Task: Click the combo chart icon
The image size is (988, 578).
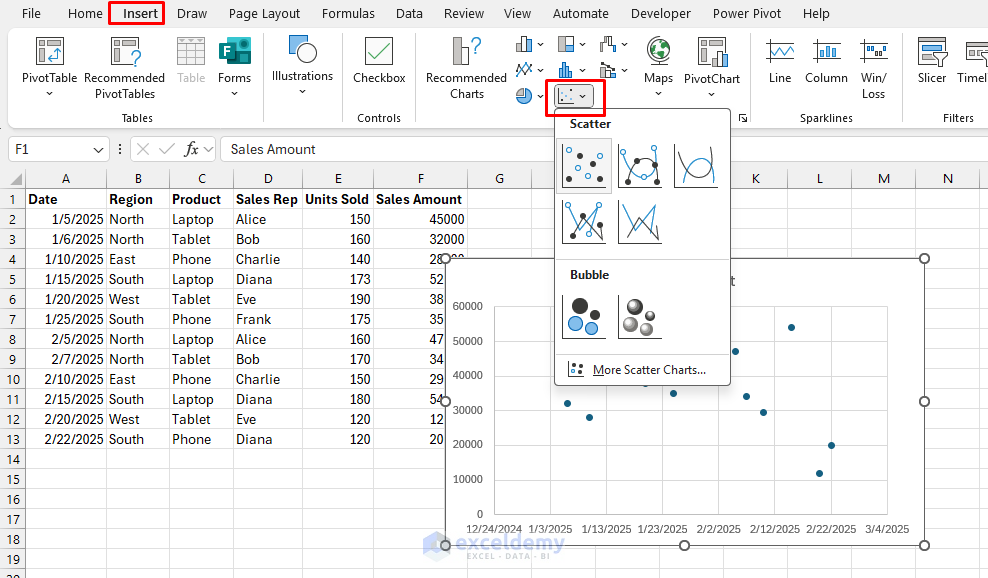Action: 608,69
